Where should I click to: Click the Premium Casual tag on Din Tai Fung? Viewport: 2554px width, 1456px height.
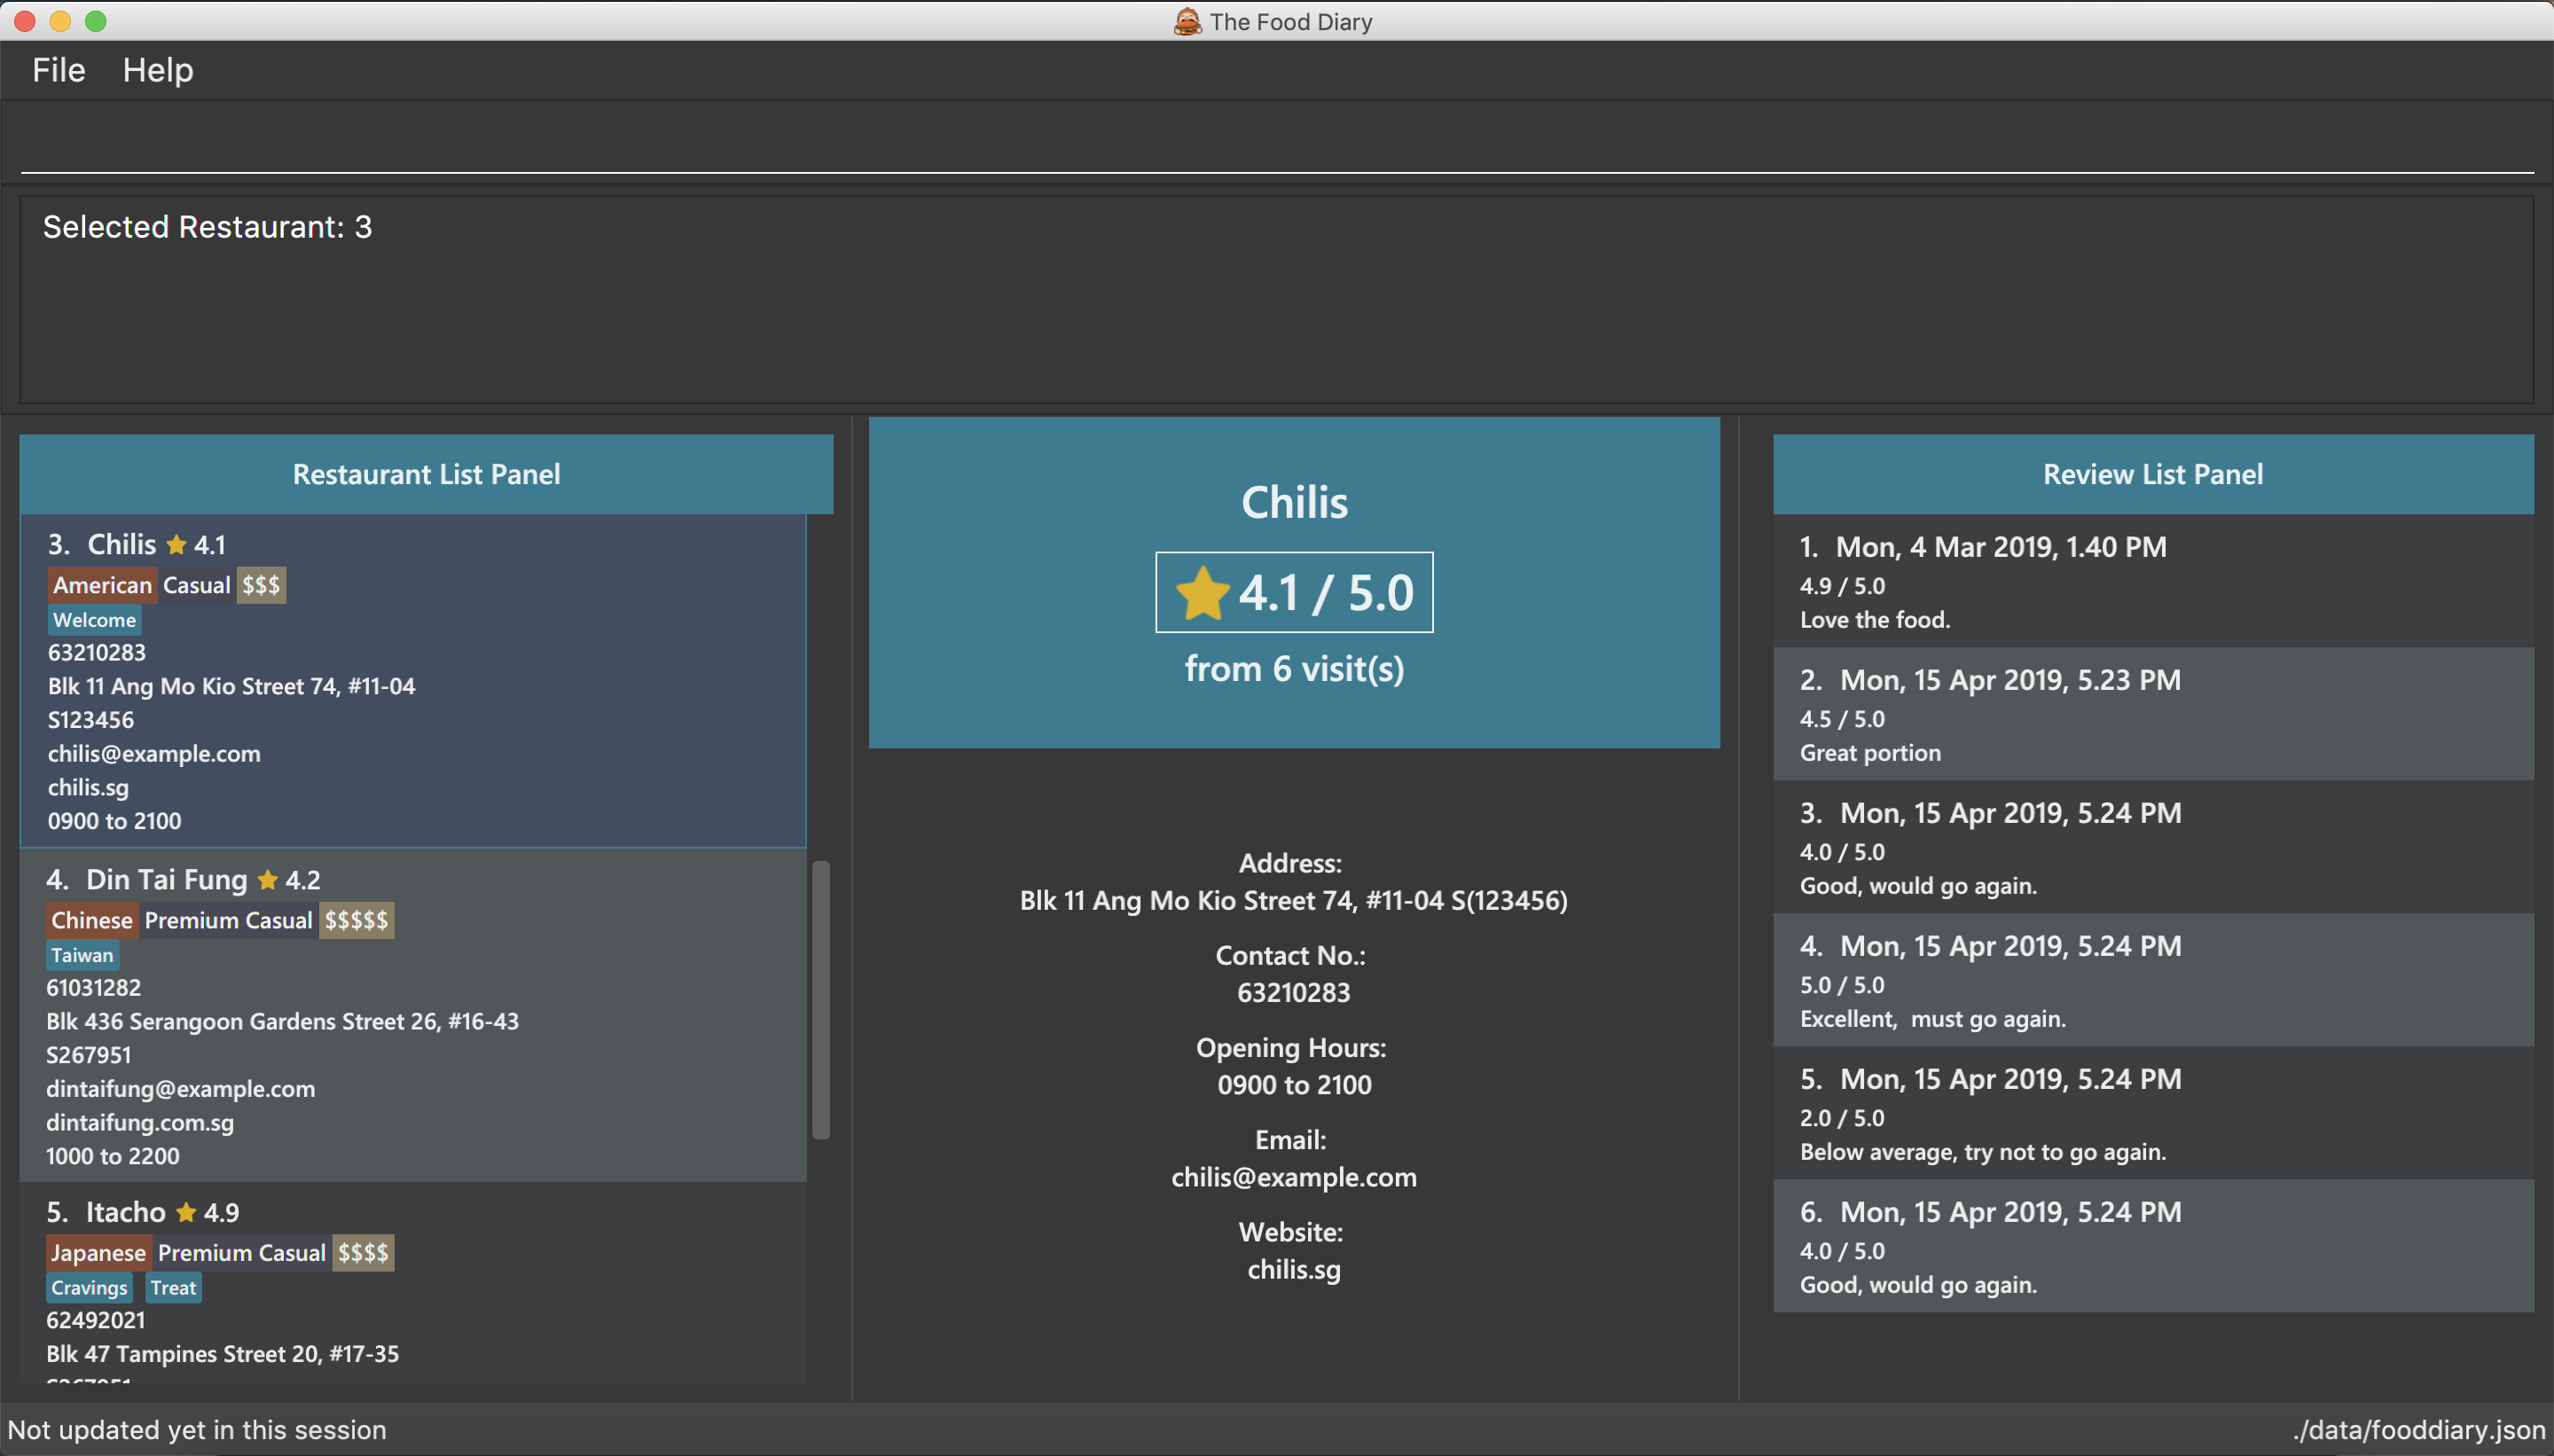(228, 918)
